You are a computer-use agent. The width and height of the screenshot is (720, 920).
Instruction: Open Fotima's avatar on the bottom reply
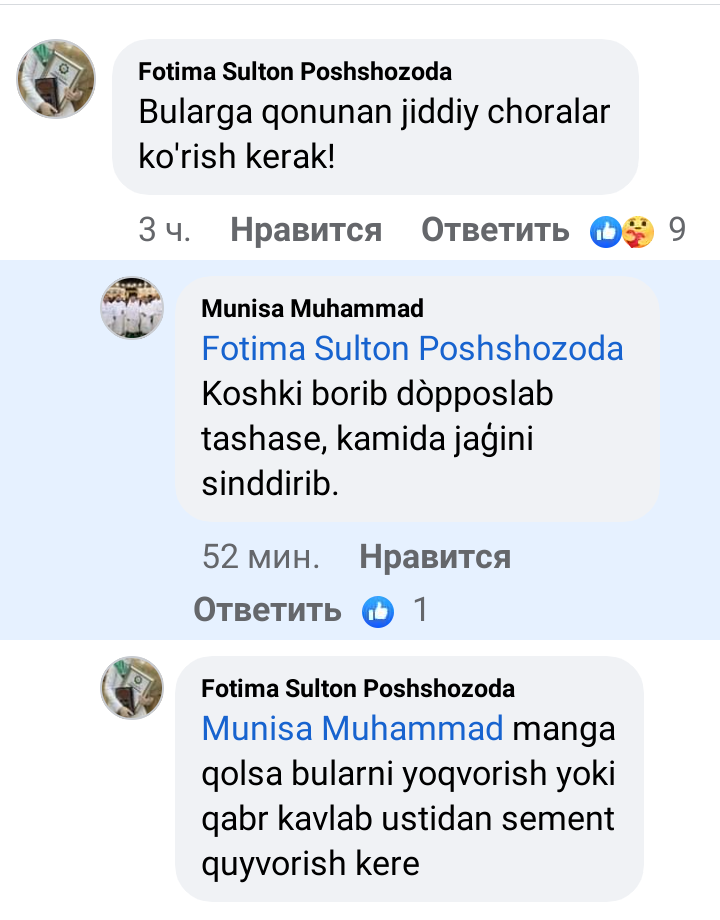(132, 688)
